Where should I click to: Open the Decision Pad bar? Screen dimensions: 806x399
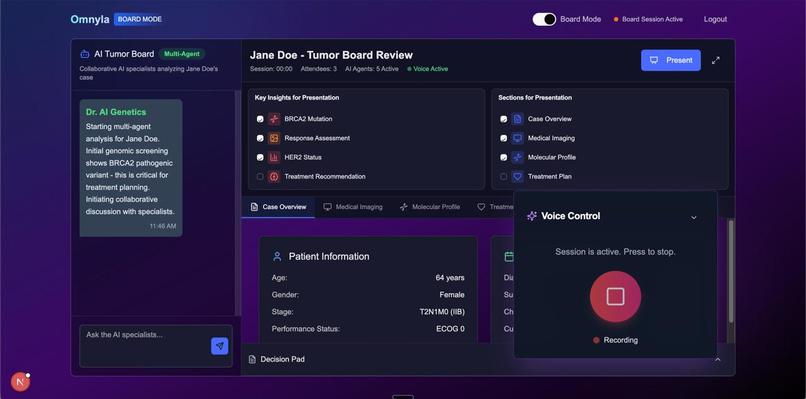(488, 359)
